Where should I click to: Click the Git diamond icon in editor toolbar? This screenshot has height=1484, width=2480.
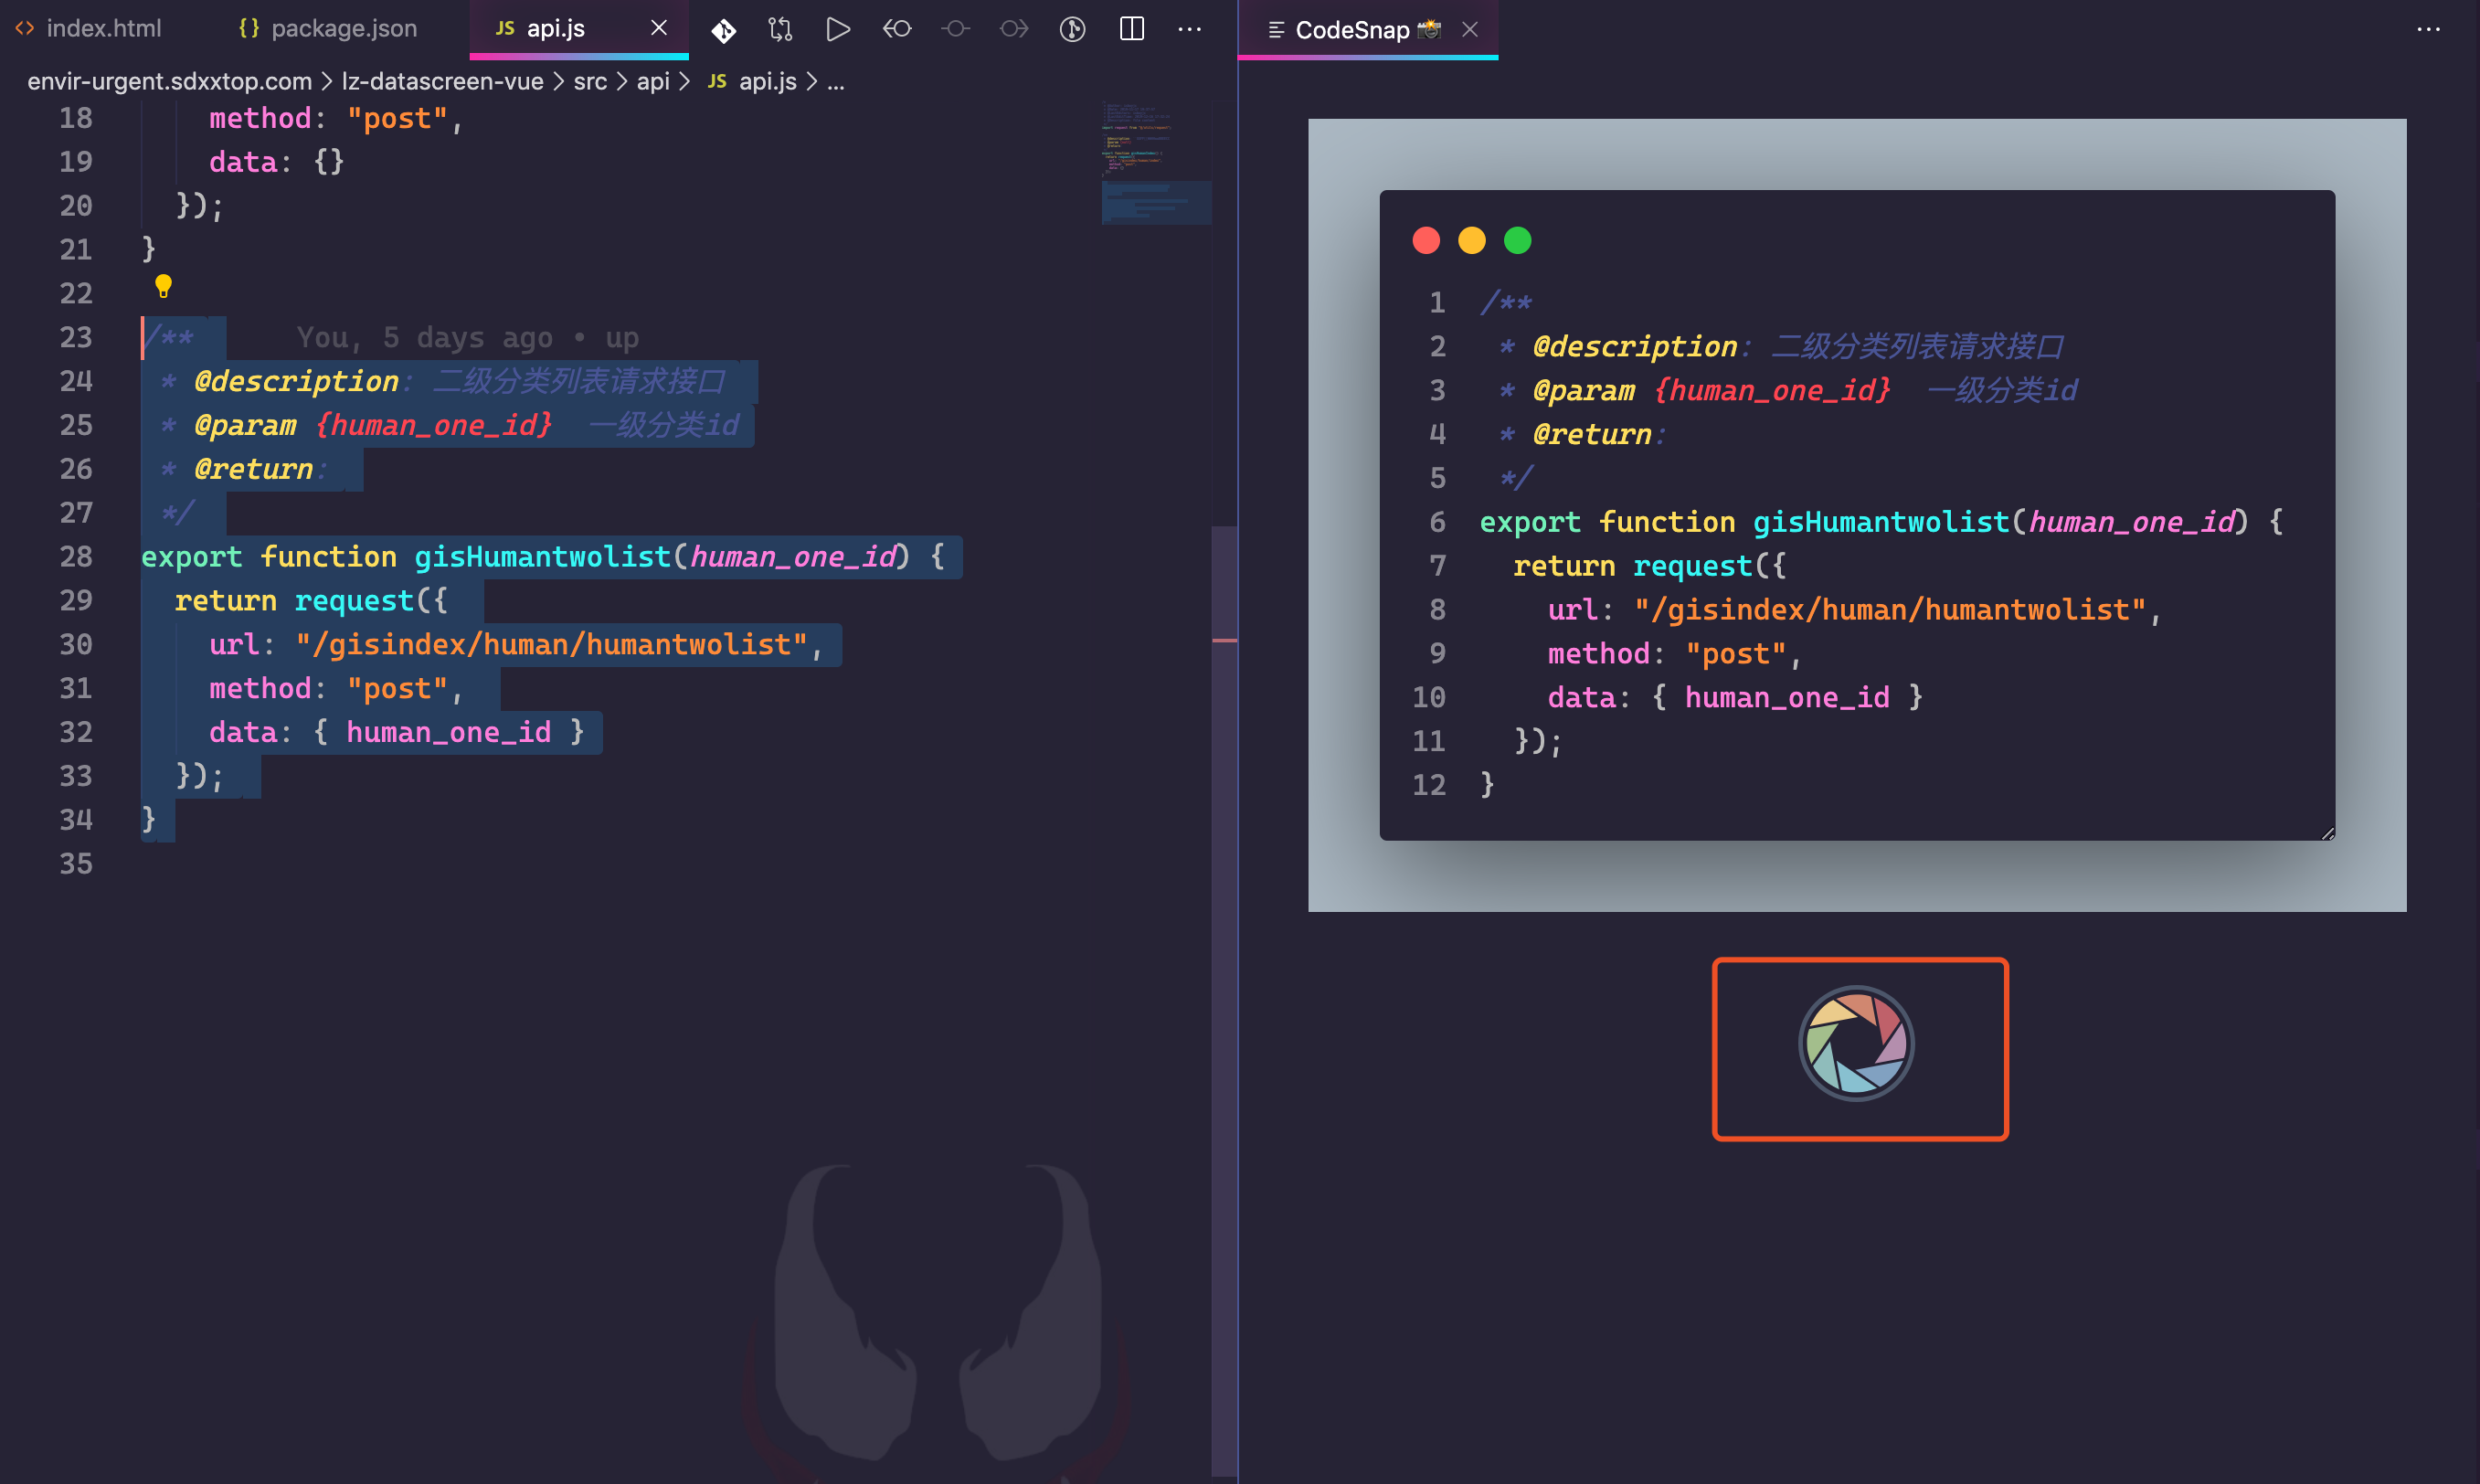pos(723,30)
